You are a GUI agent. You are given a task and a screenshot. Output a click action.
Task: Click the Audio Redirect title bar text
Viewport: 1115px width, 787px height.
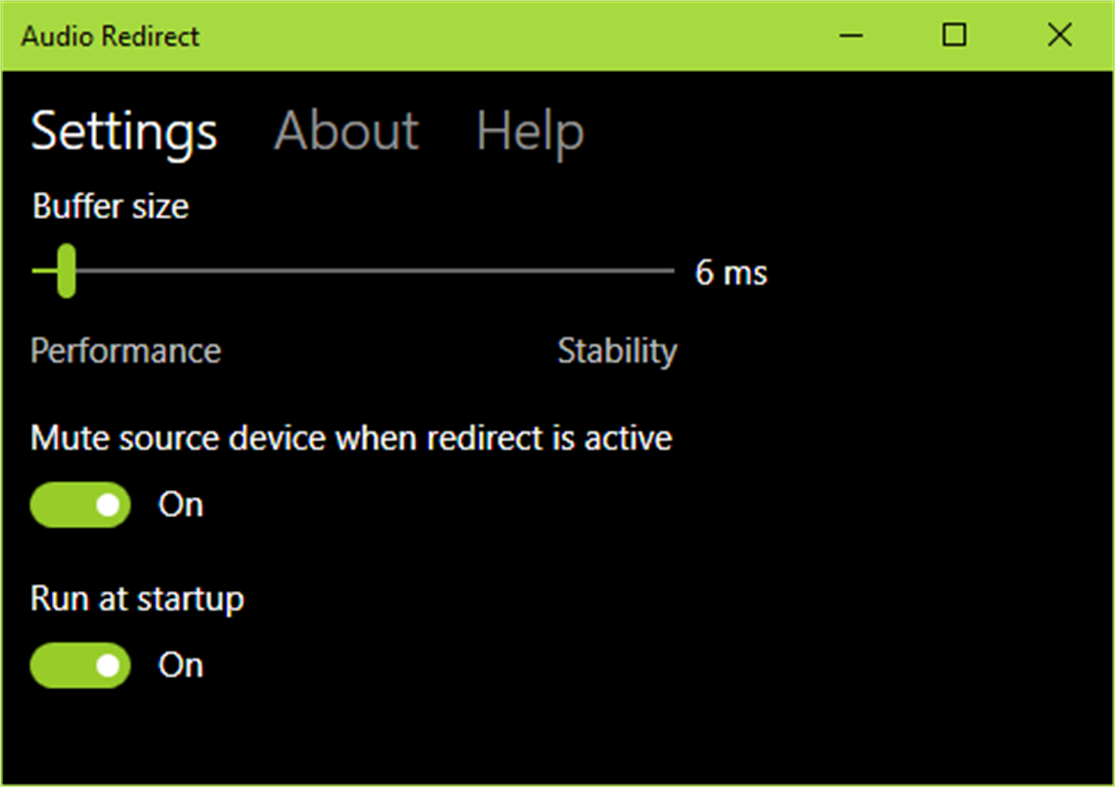pos(111,37)
